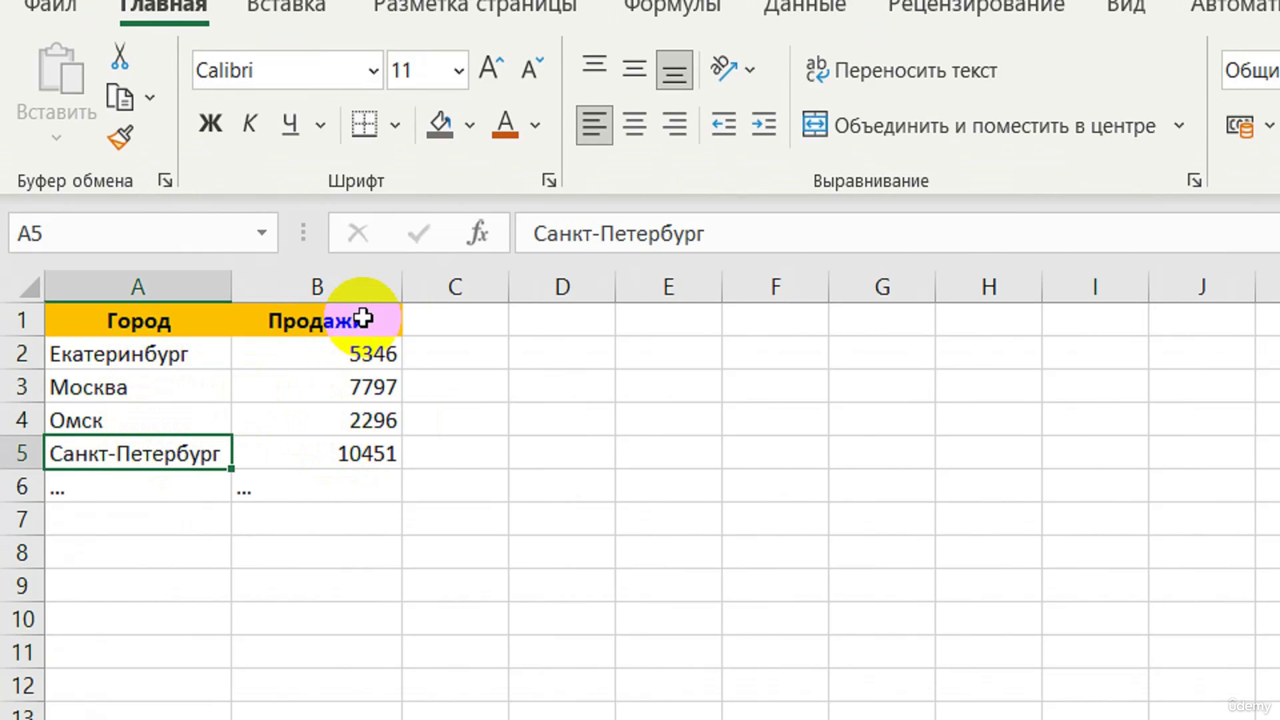Apply borders to the cell

[x=364, y=125]
